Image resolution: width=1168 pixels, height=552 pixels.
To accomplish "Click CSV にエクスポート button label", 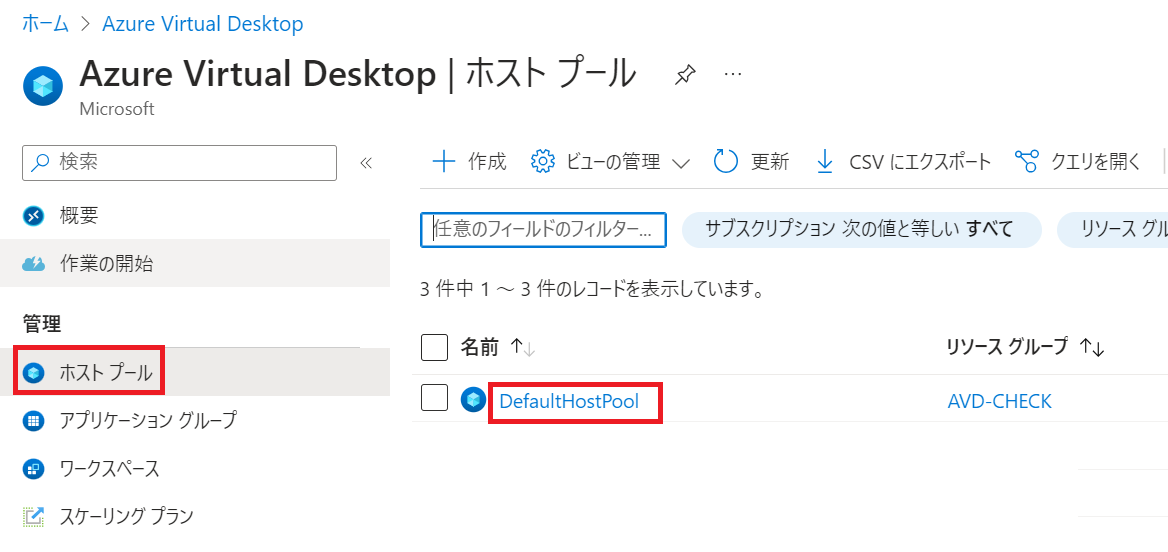I will pos(920,162).
